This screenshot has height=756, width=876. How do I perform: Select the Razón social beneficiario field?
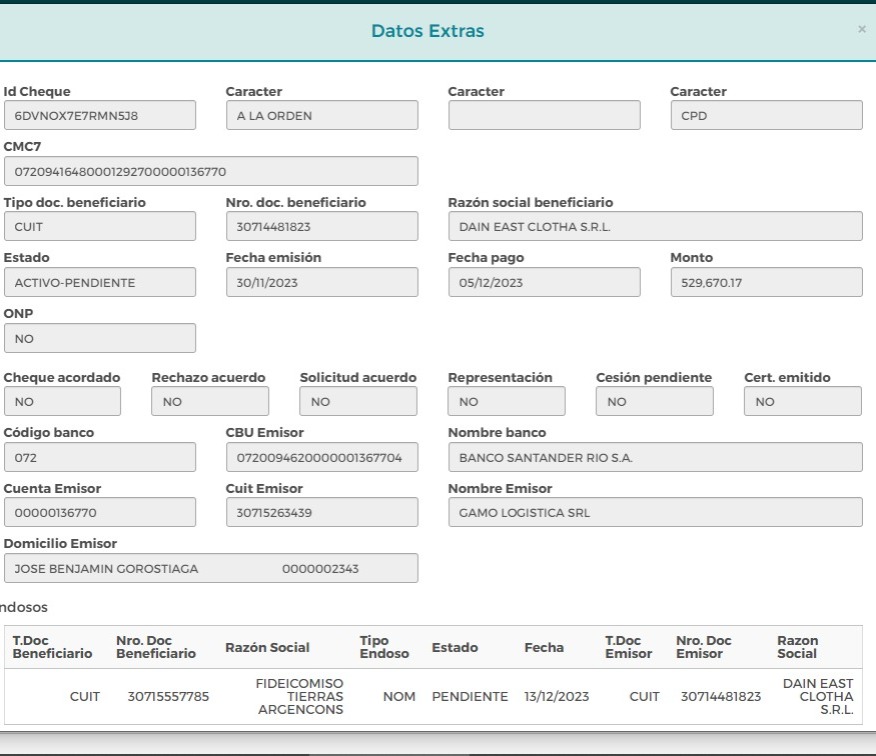(655, 226)
